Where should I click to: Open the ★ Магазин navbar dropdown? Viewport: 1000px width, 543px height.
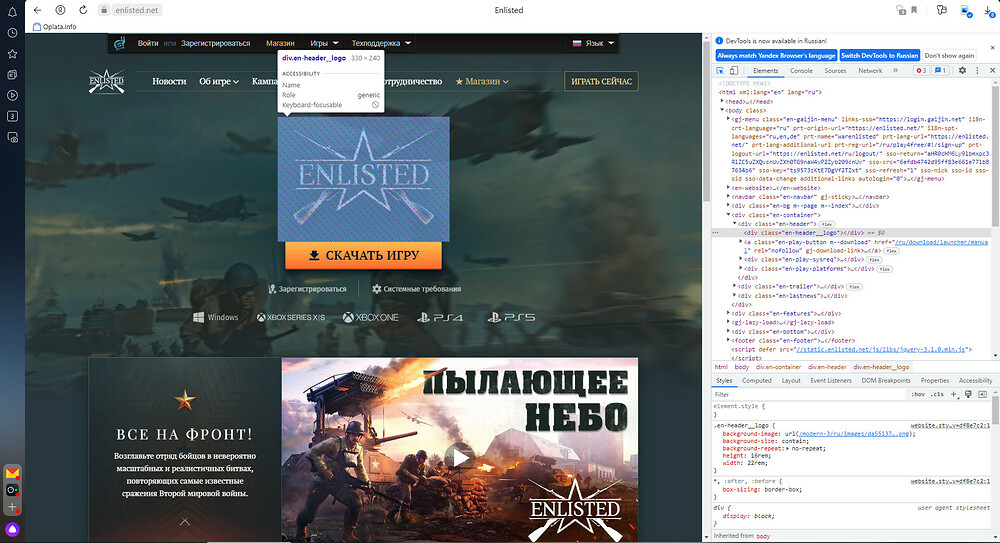[482, 82]
